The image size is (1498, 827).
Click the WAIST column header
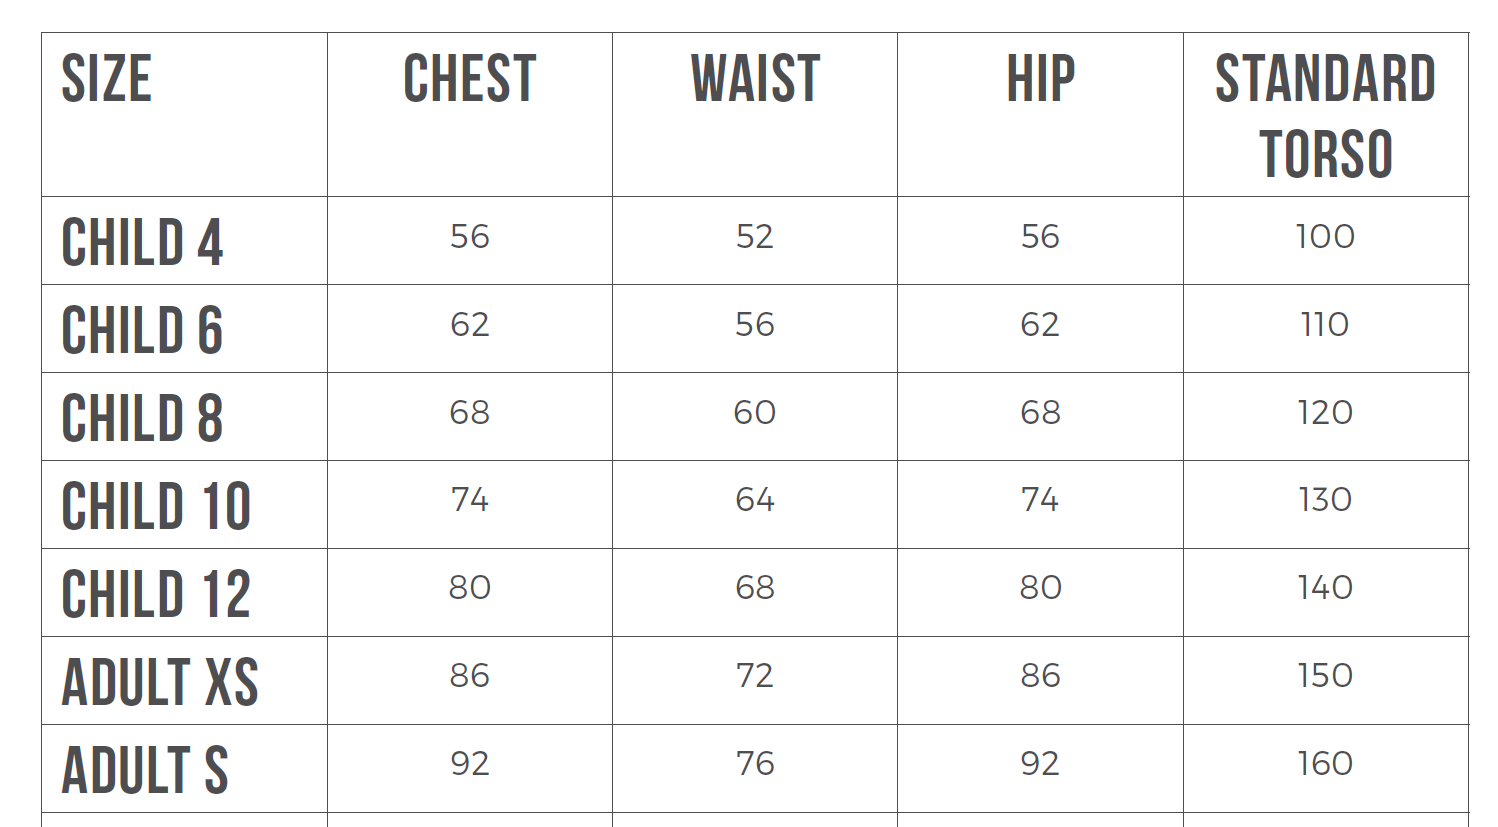755,80
